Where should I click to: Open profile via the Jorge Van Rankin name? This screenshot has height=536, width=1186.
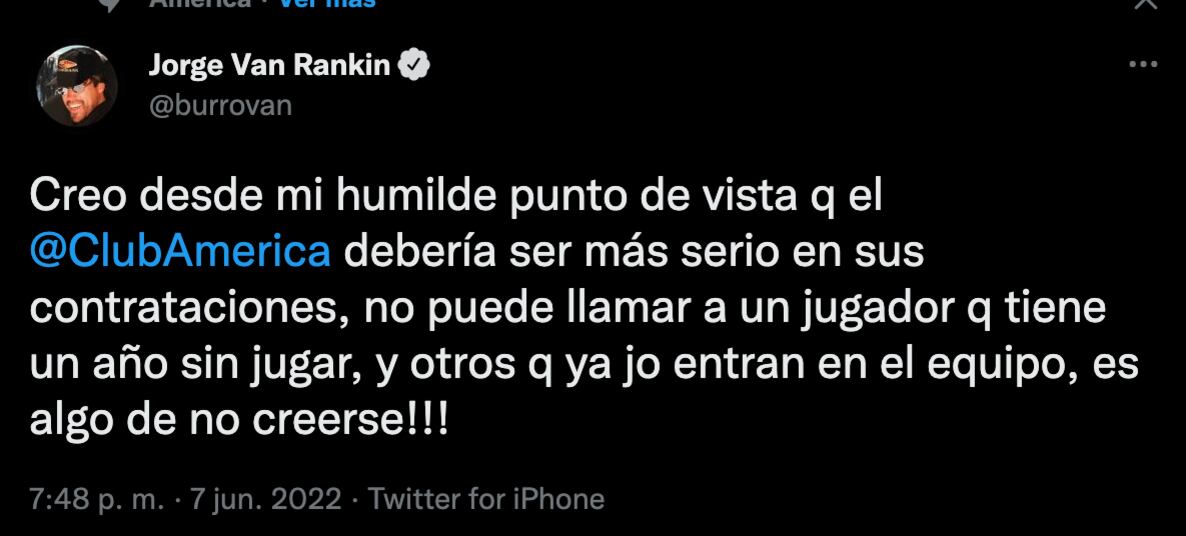(x=270, y=67)
